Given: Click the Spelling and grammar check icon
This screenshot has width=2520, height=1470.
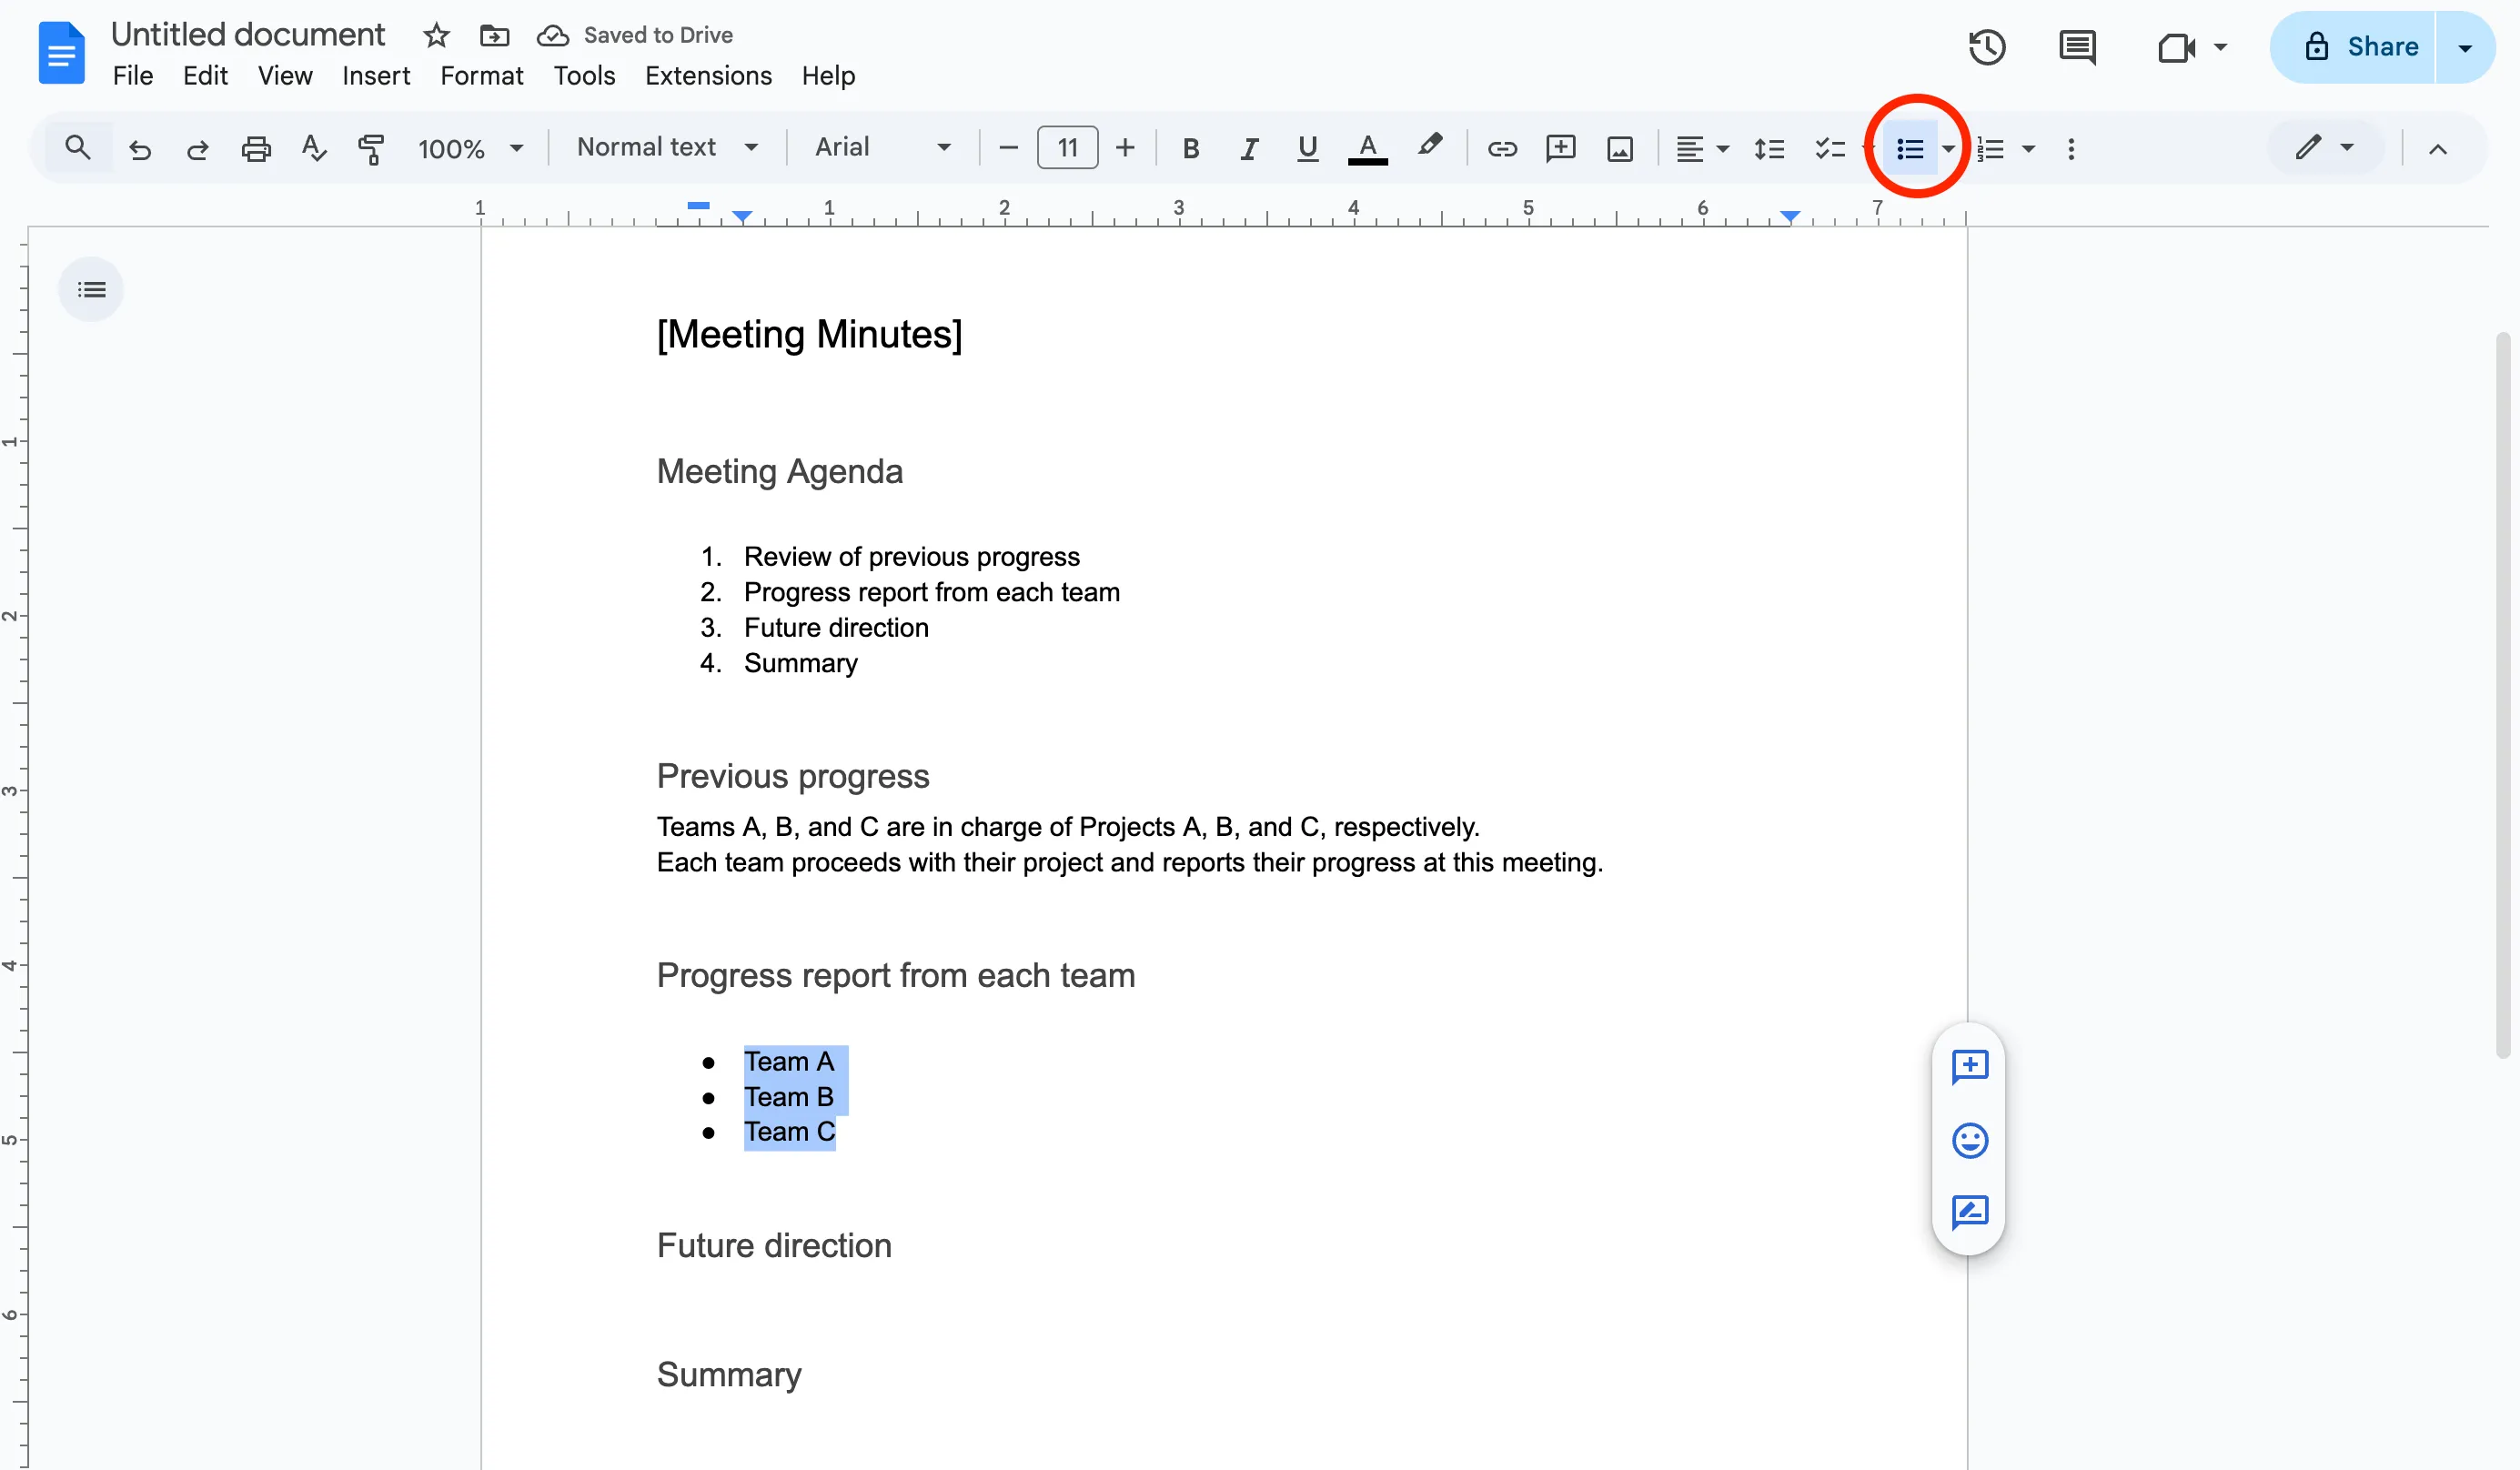Looking at the screenshot, I should tap(314, 149).
